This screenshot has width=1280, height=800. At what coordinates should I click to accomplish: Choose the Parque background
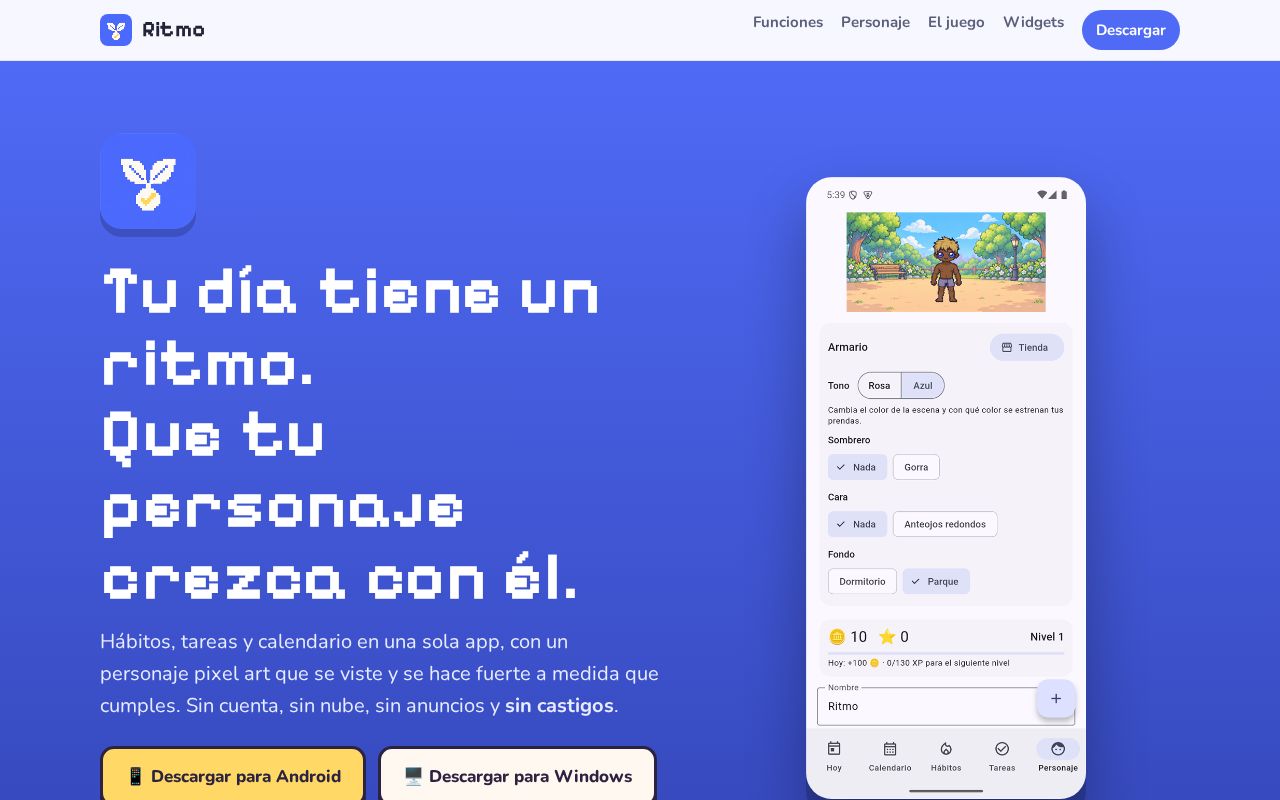pyautogui.click(x=936, y=581)
